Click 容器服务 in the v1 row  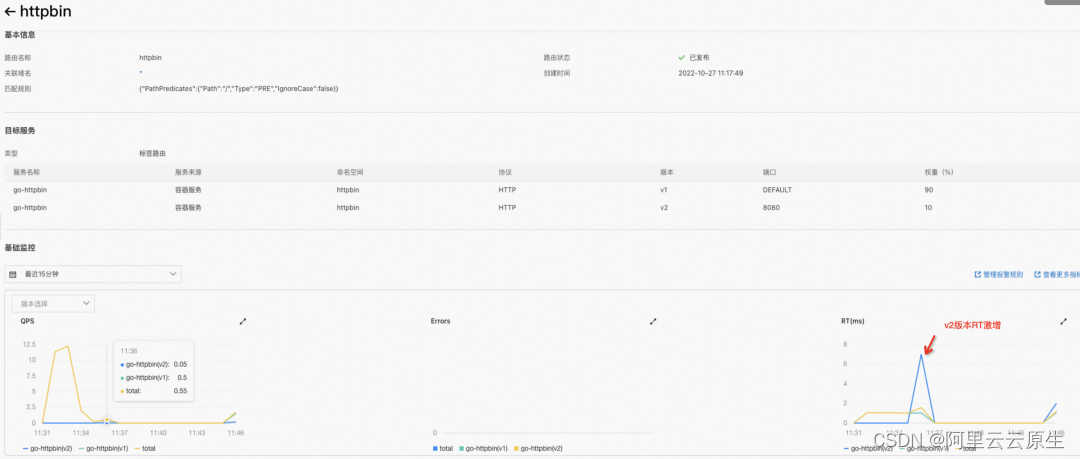188,190
